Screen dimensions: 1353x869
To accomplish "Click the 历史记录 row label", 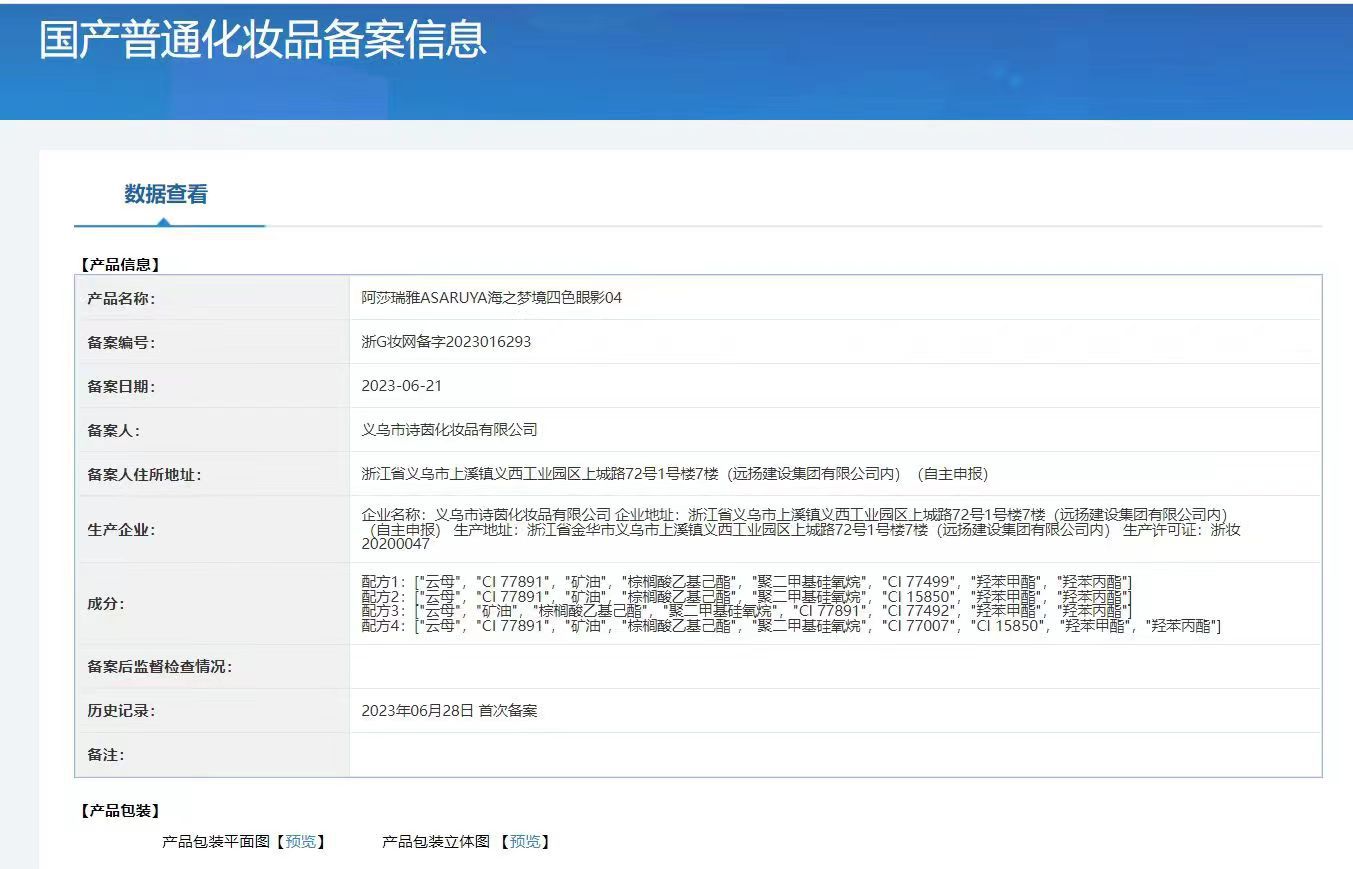I will click(x=121, y=711).
